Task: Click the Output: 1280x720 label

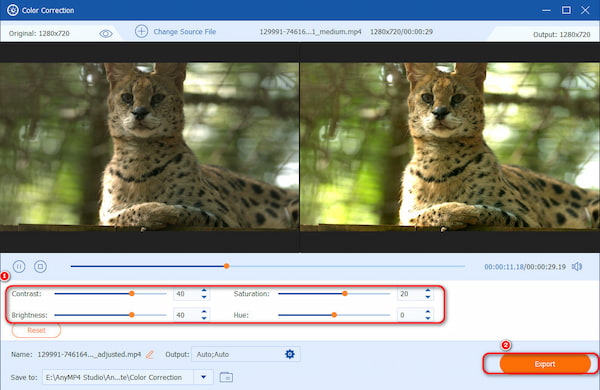Action: 562,34
